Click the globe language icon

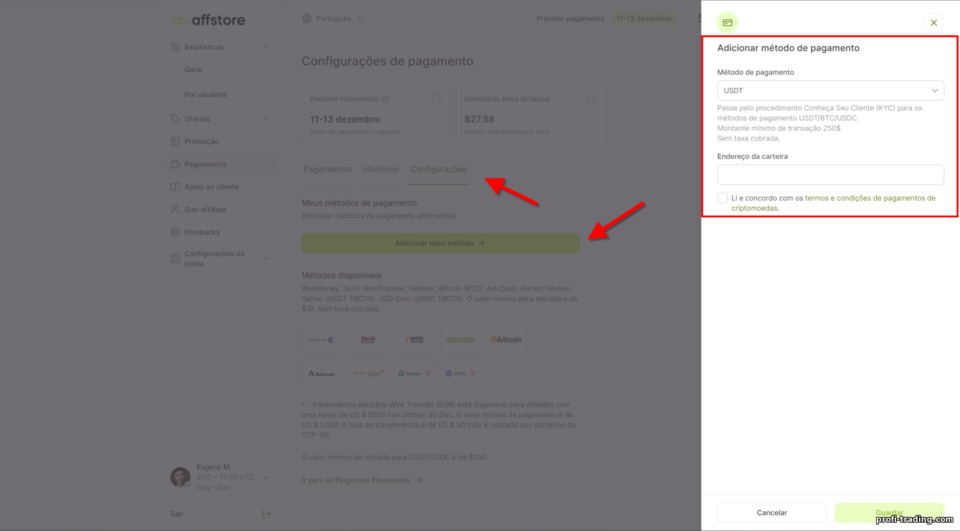point(307,18)
